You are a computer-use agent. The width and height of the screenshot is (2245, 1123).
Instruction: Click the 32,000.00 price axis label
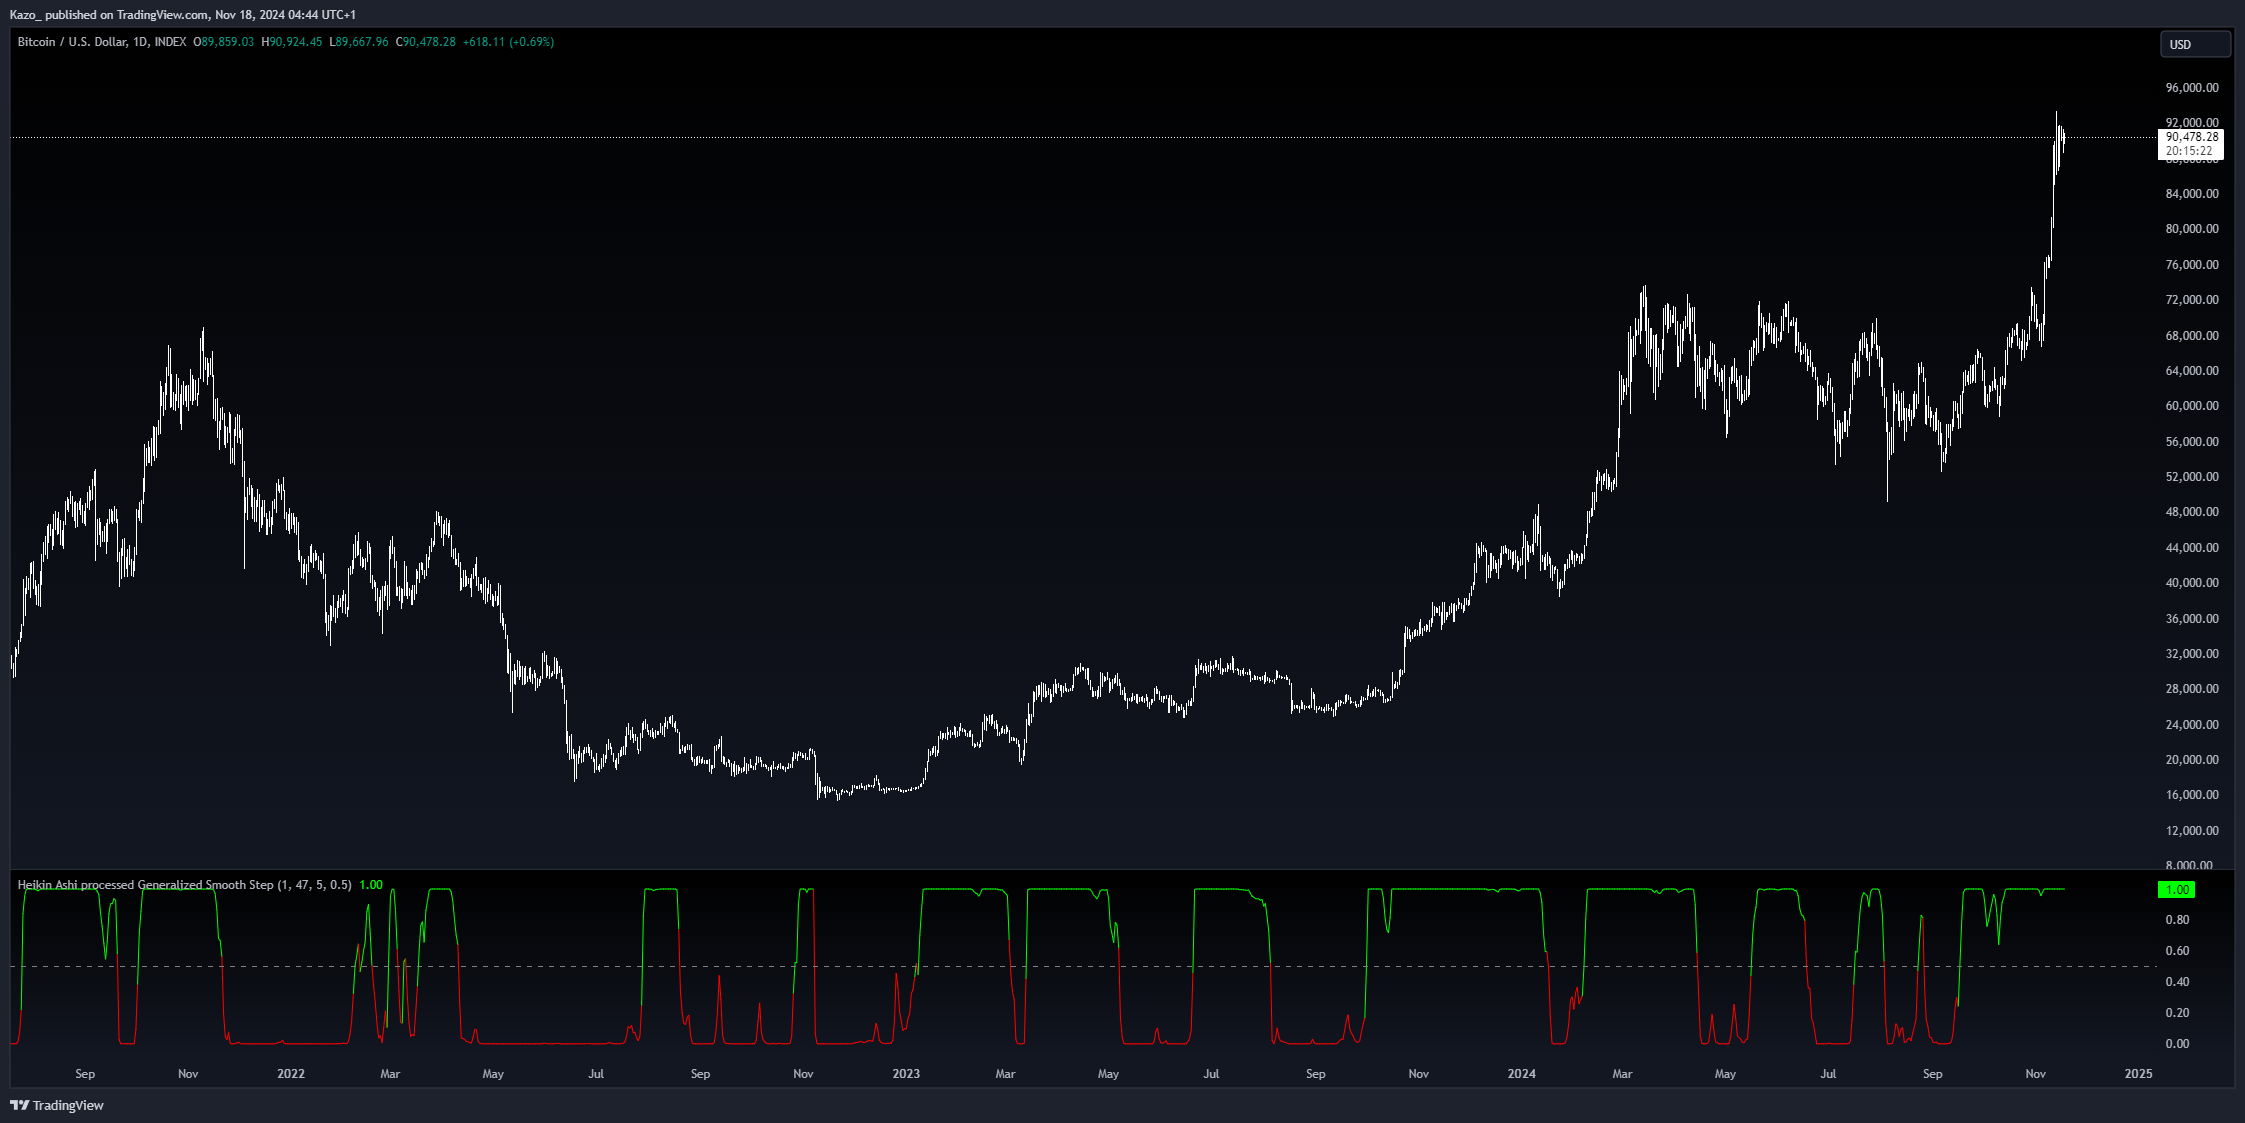(x=2192, y=654)
